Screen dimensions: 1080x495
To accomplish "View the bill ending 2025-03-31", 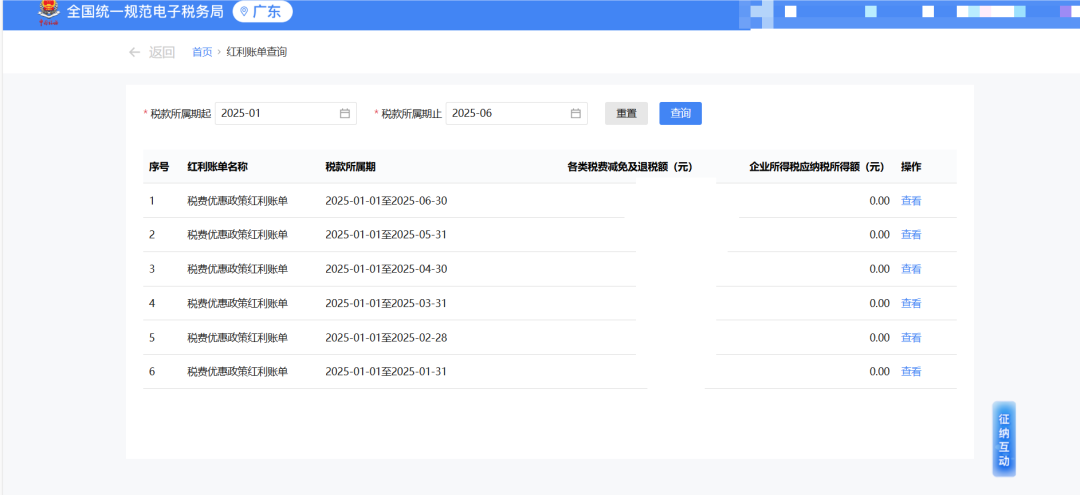I will [911, 303].
